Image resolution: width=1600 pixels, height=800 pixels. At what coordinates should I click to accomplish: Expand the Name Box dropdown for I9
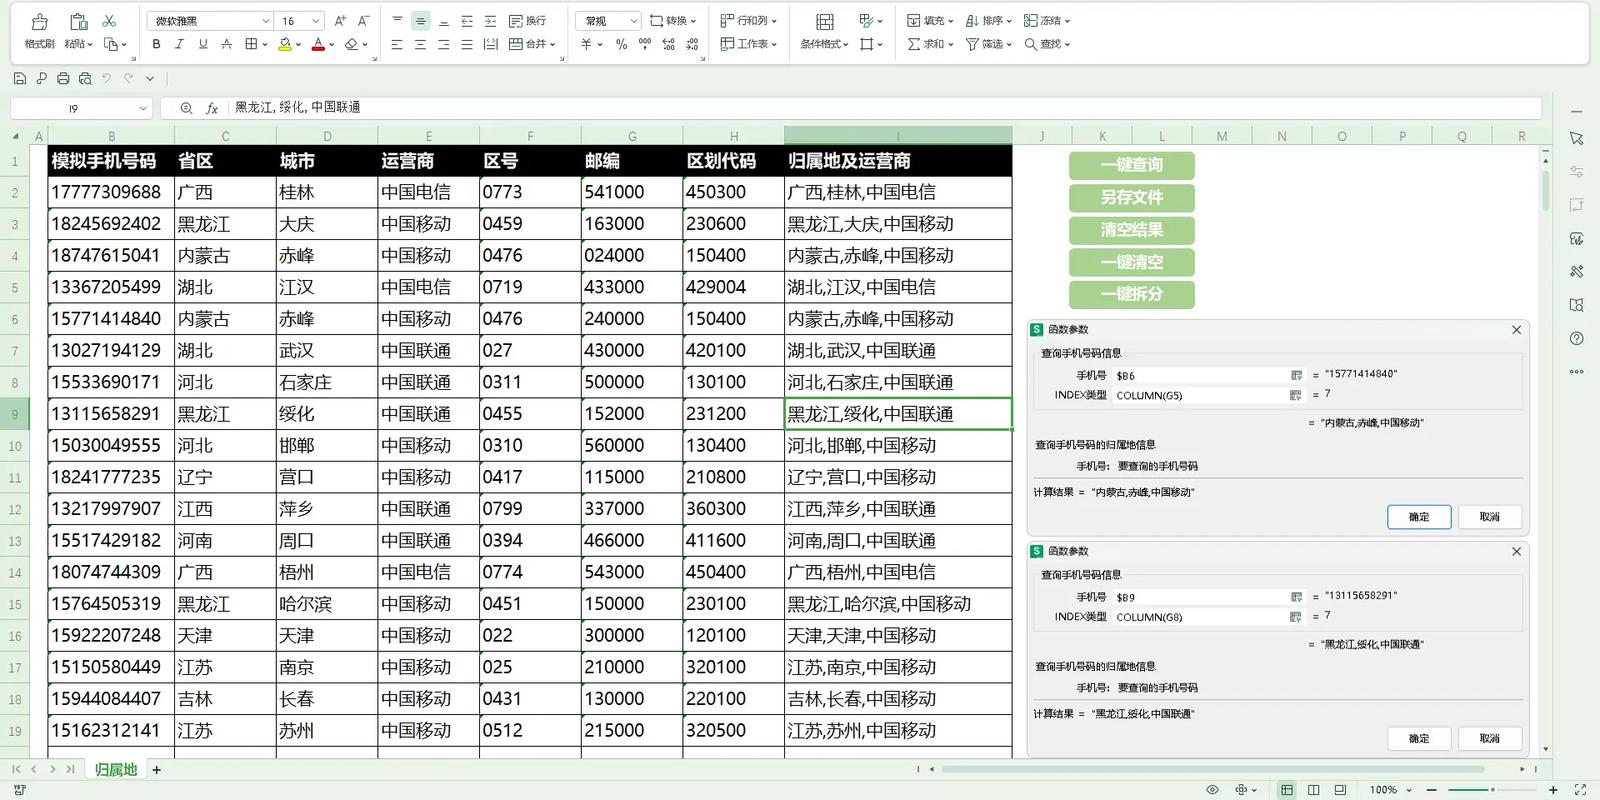143,108
